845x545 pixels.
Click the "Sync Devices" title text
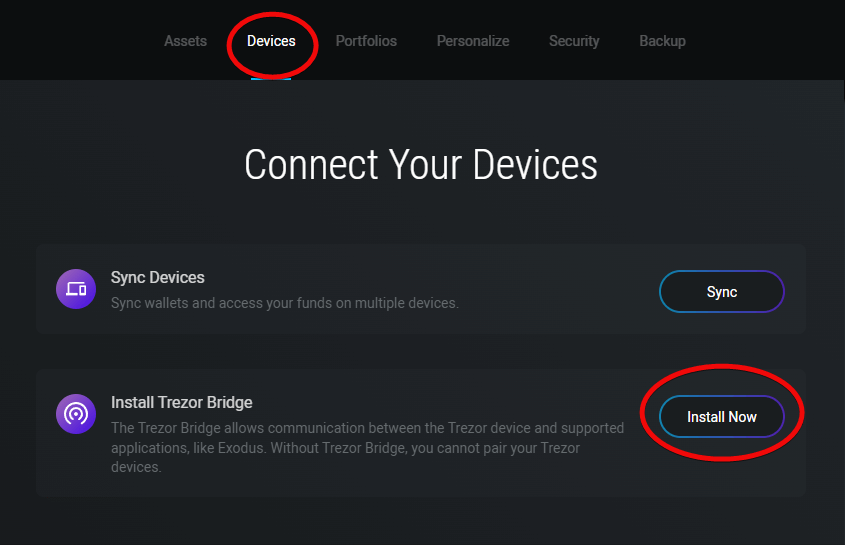point(158,277)
